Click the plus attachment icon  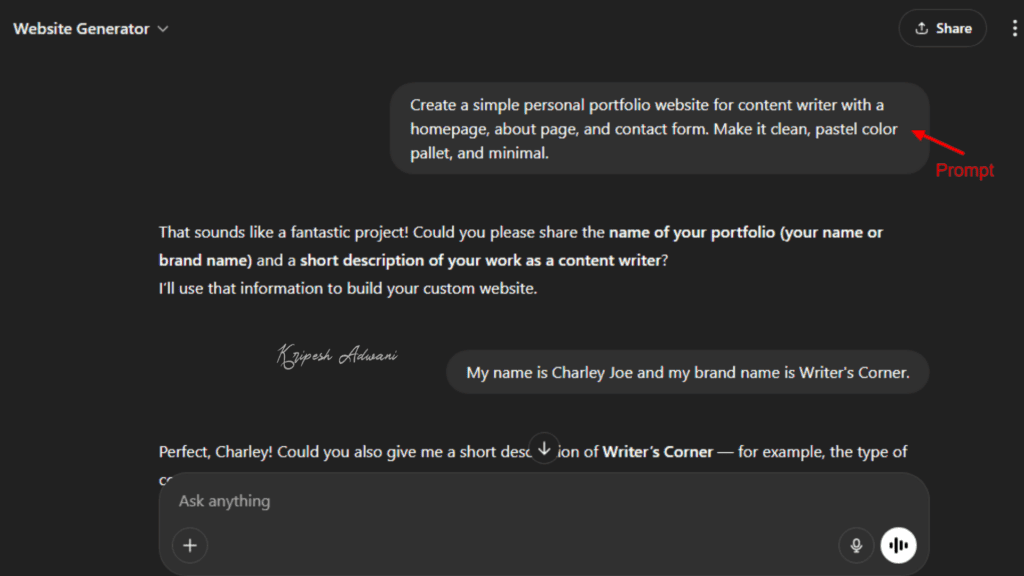coord(190,545)
